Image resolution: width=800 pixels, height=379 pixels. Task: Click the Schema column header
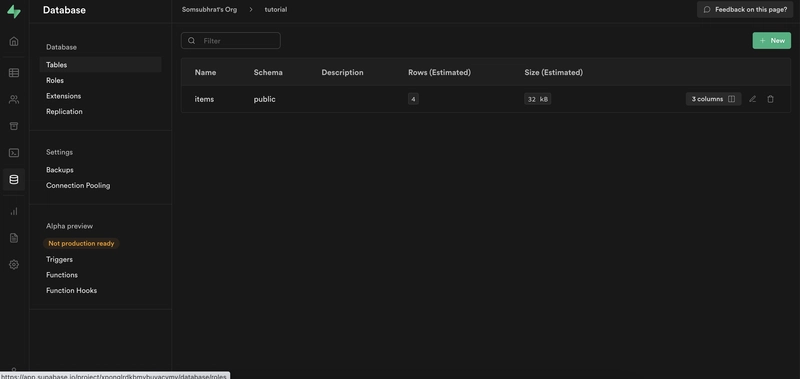coord(268,72)
